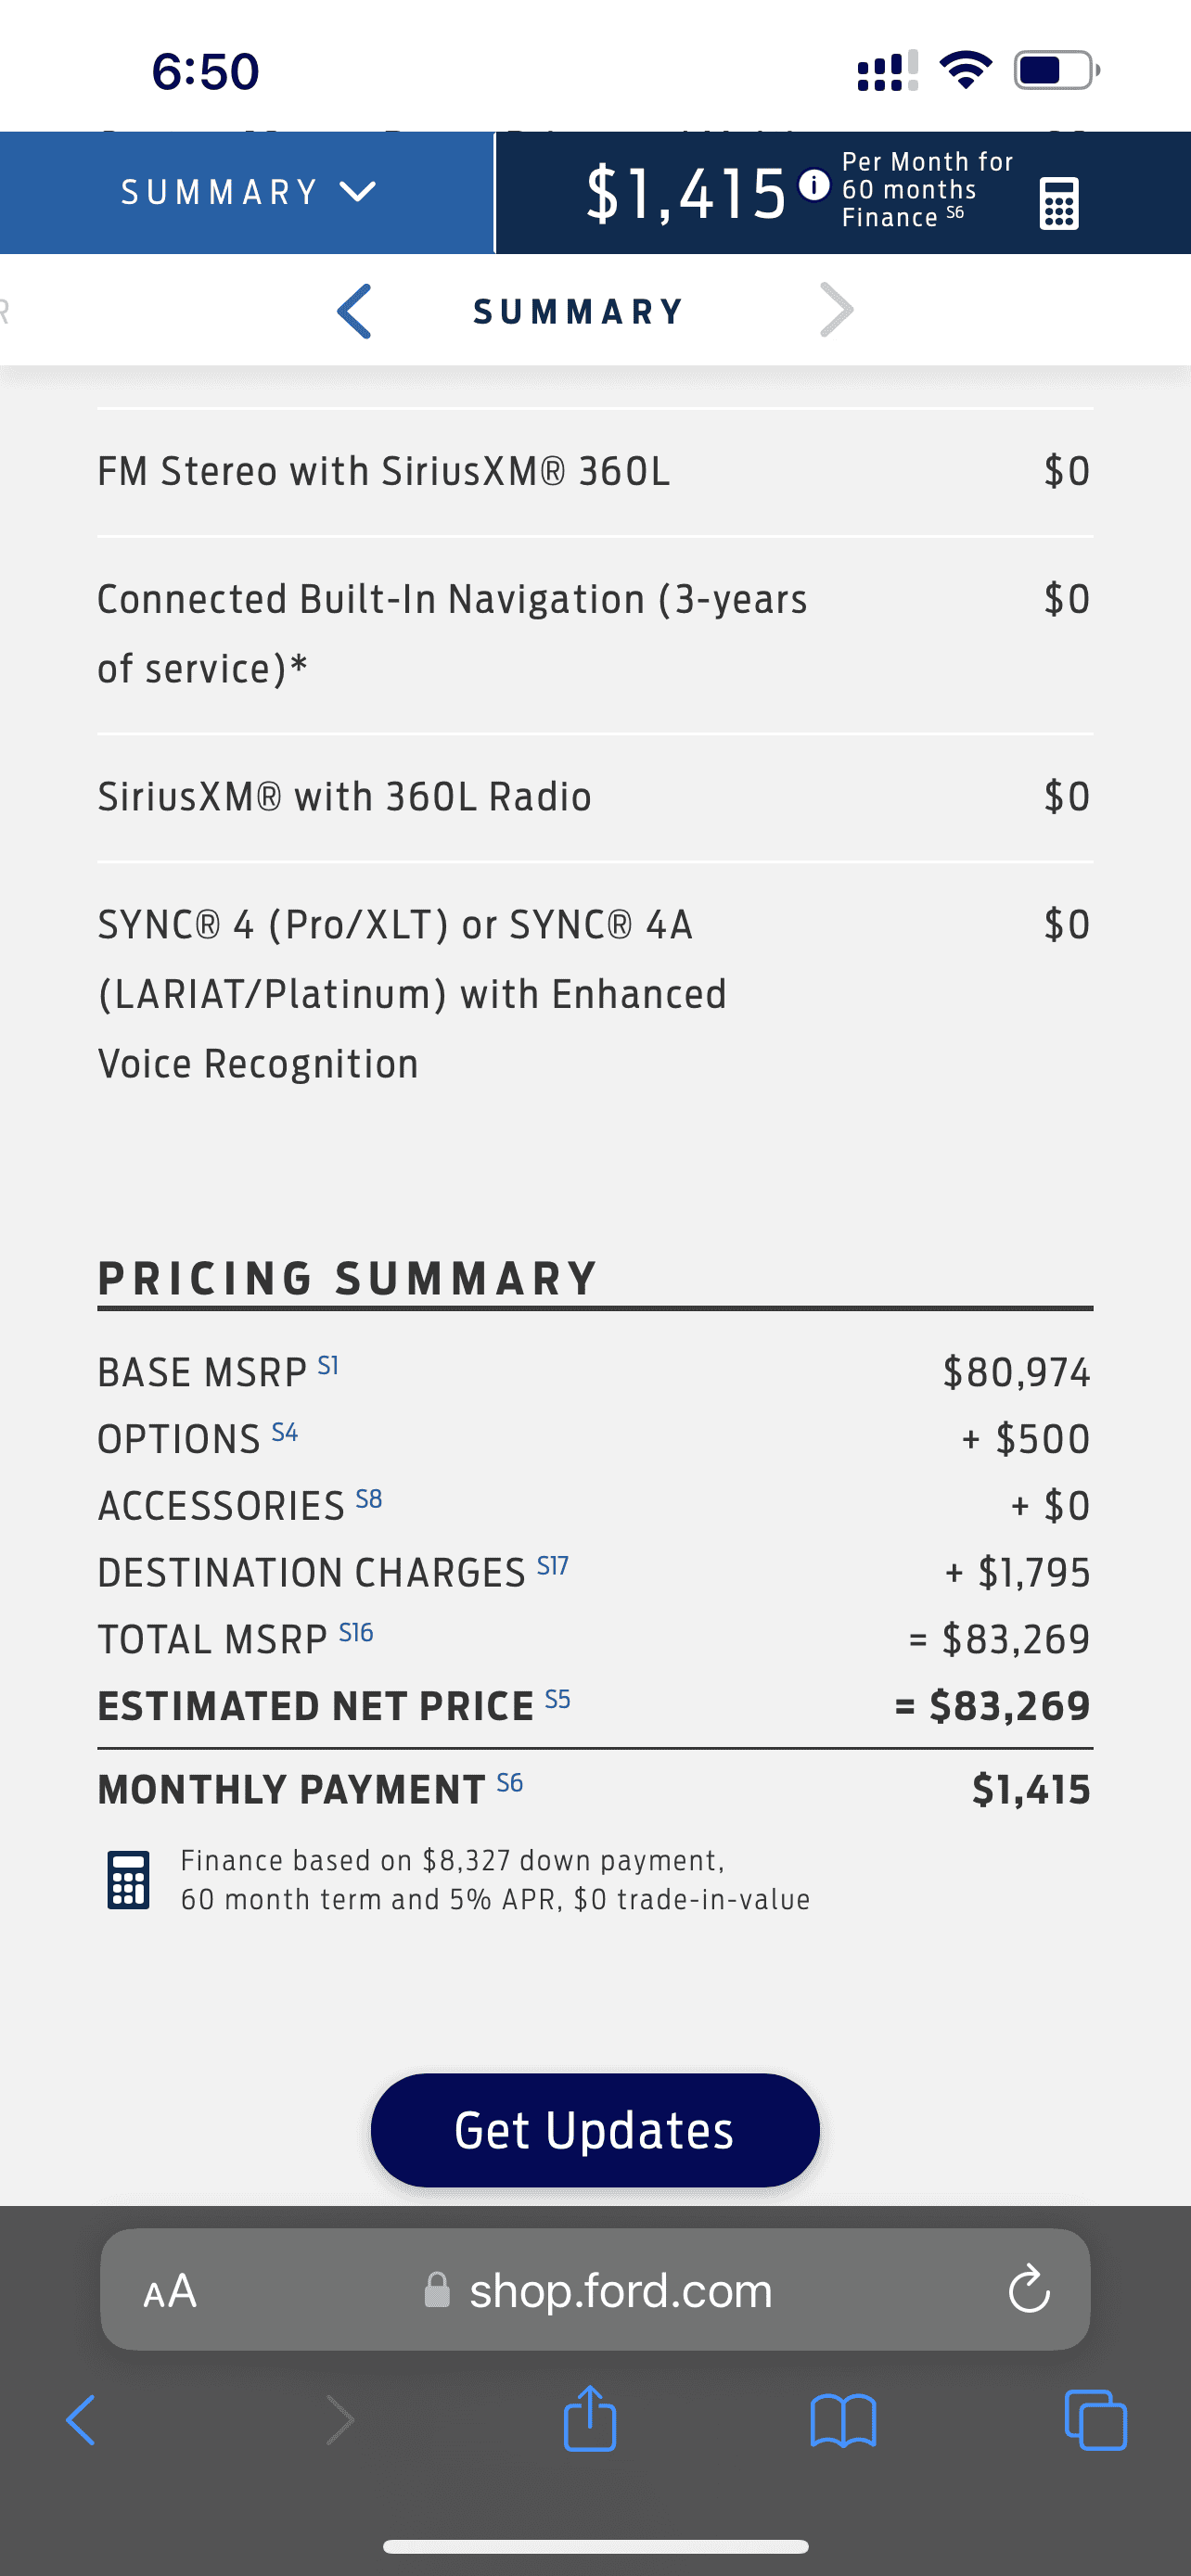Open the AA reader options menu
The image size is (1191, 2576).
tap(170, 2290)
